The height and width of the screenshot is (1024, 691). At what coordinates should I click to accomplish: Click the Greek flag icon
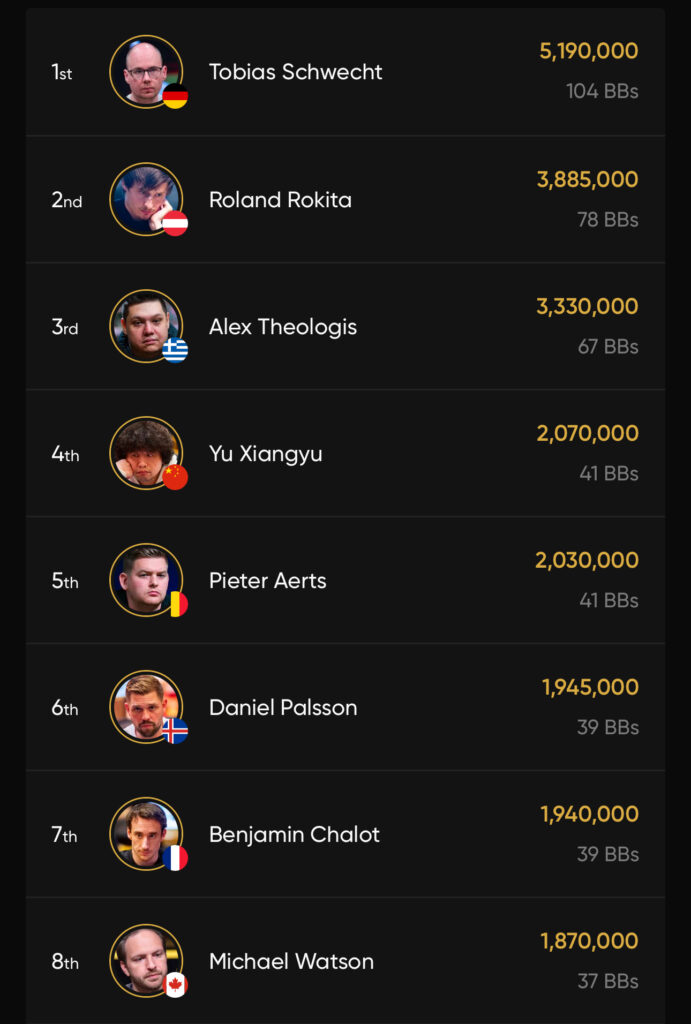pos(176,351)
